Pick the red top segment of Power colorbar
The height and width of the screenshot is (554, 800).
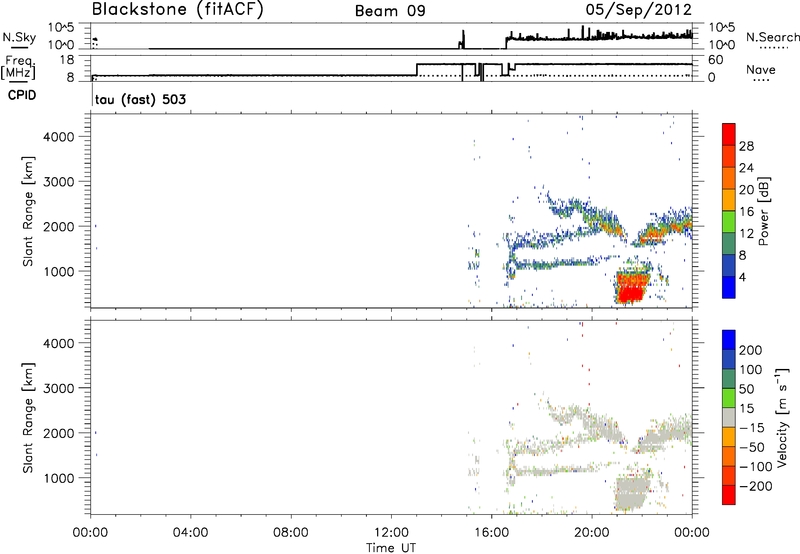(729, 134)
